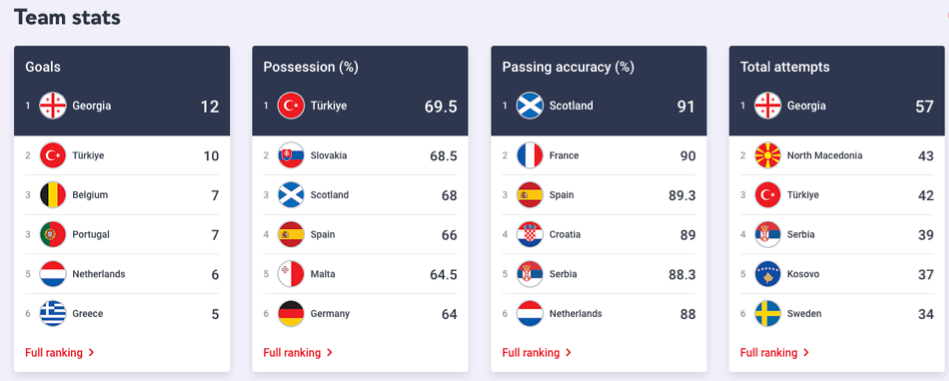949x381 pixels.
Task: Click Georgia flag icon in Goals card
Action: (53, 106)
